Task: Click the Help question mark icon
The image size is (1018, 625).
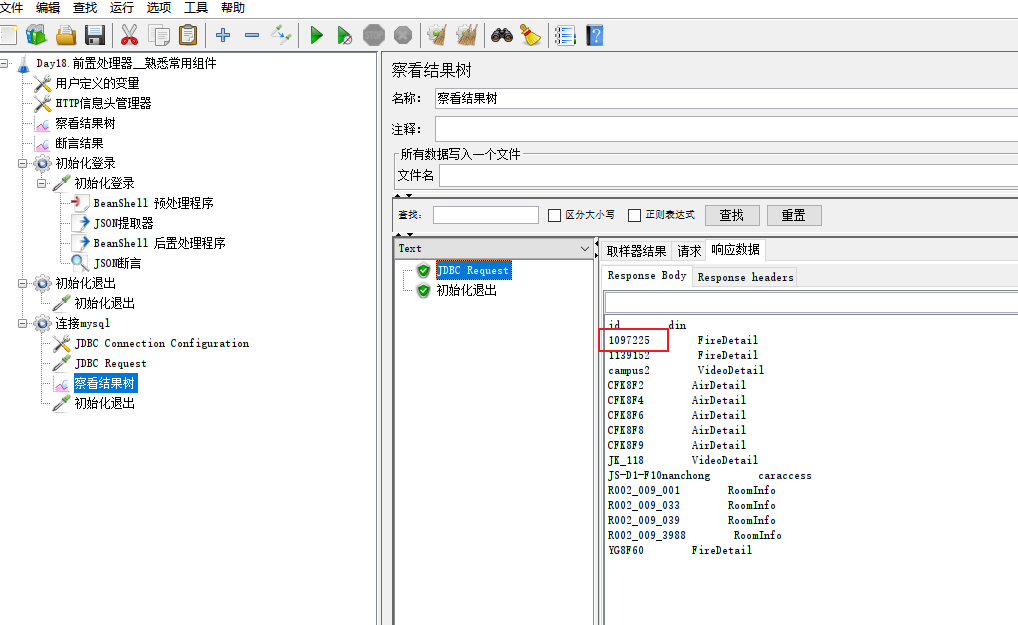Action: pos(595,35)
